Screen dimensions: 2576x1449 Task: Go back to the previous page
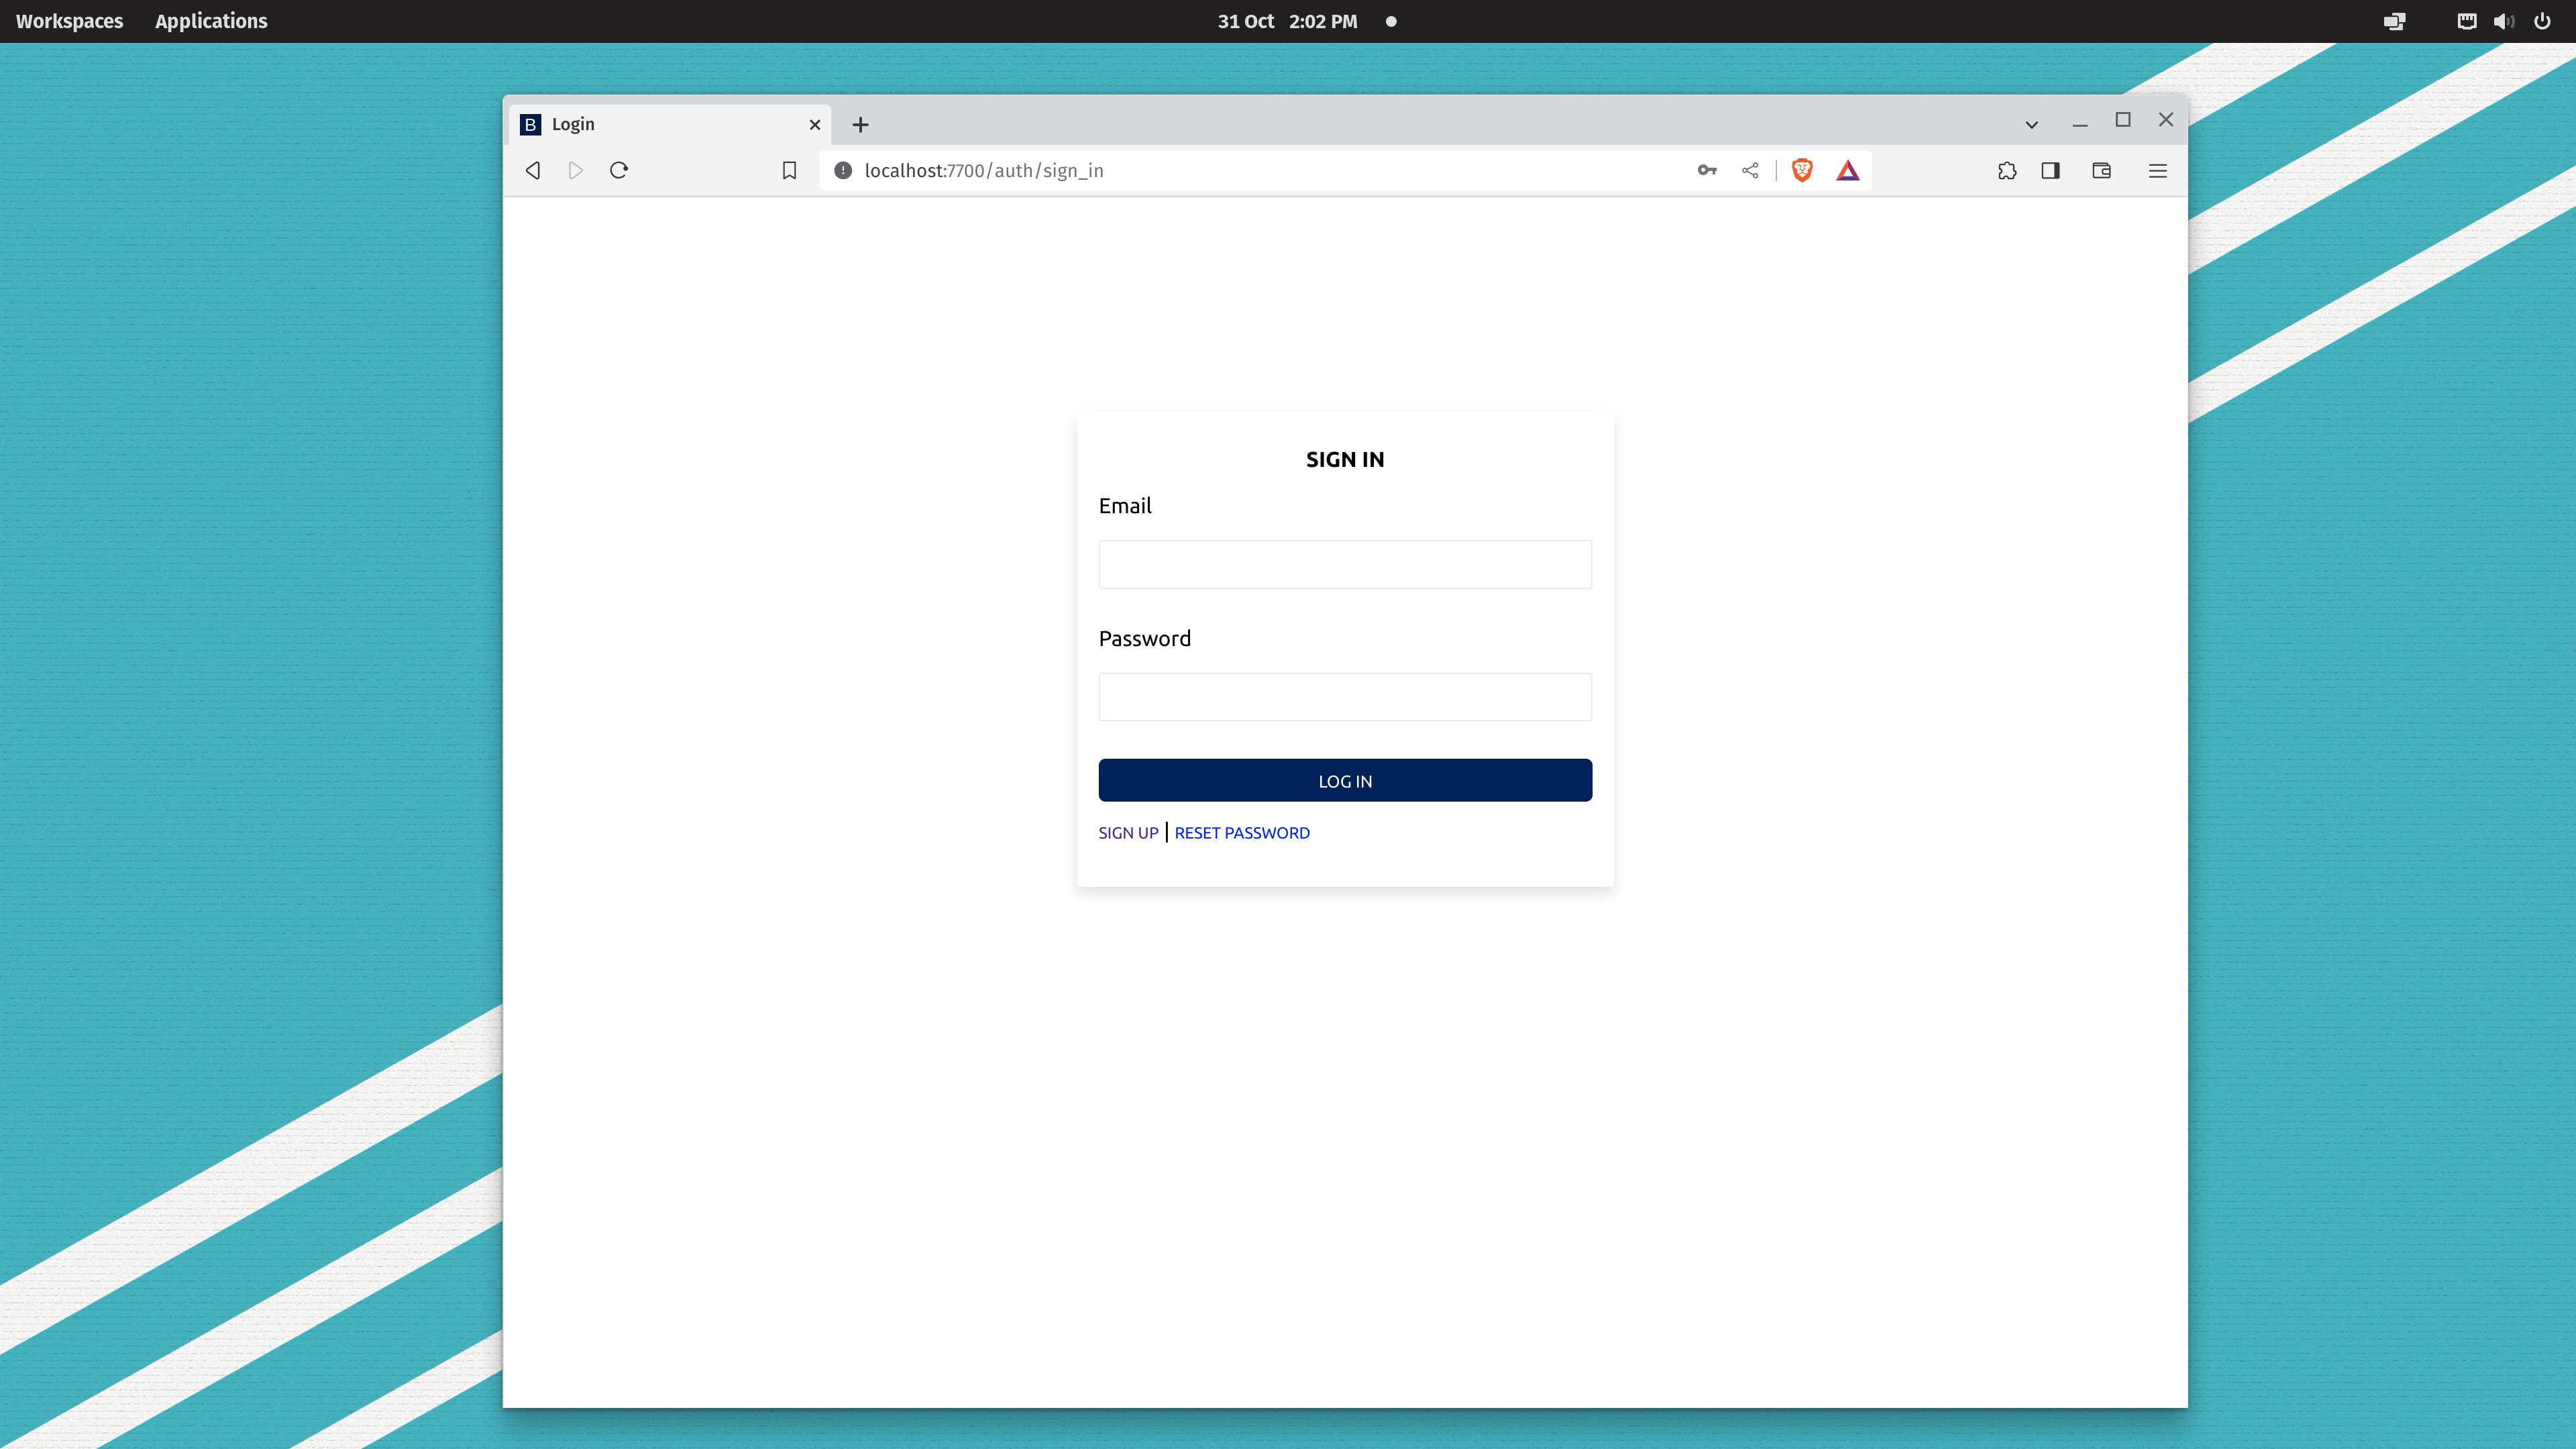point(533,171)
